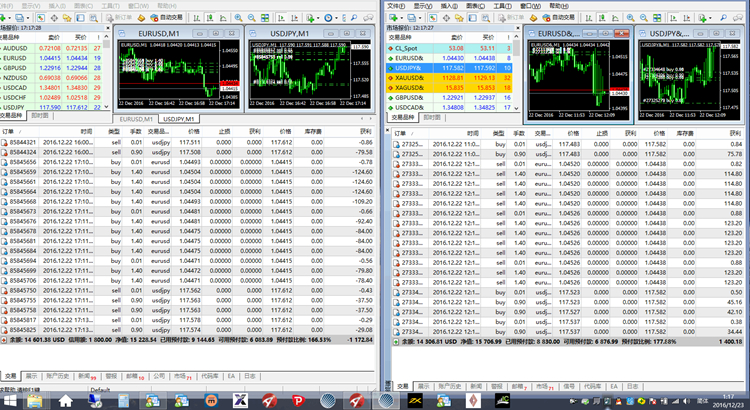This screenshot has height=410, width=750.
Task: Toggle Market Watch icon in right toolbar
Action: (433, 18)
